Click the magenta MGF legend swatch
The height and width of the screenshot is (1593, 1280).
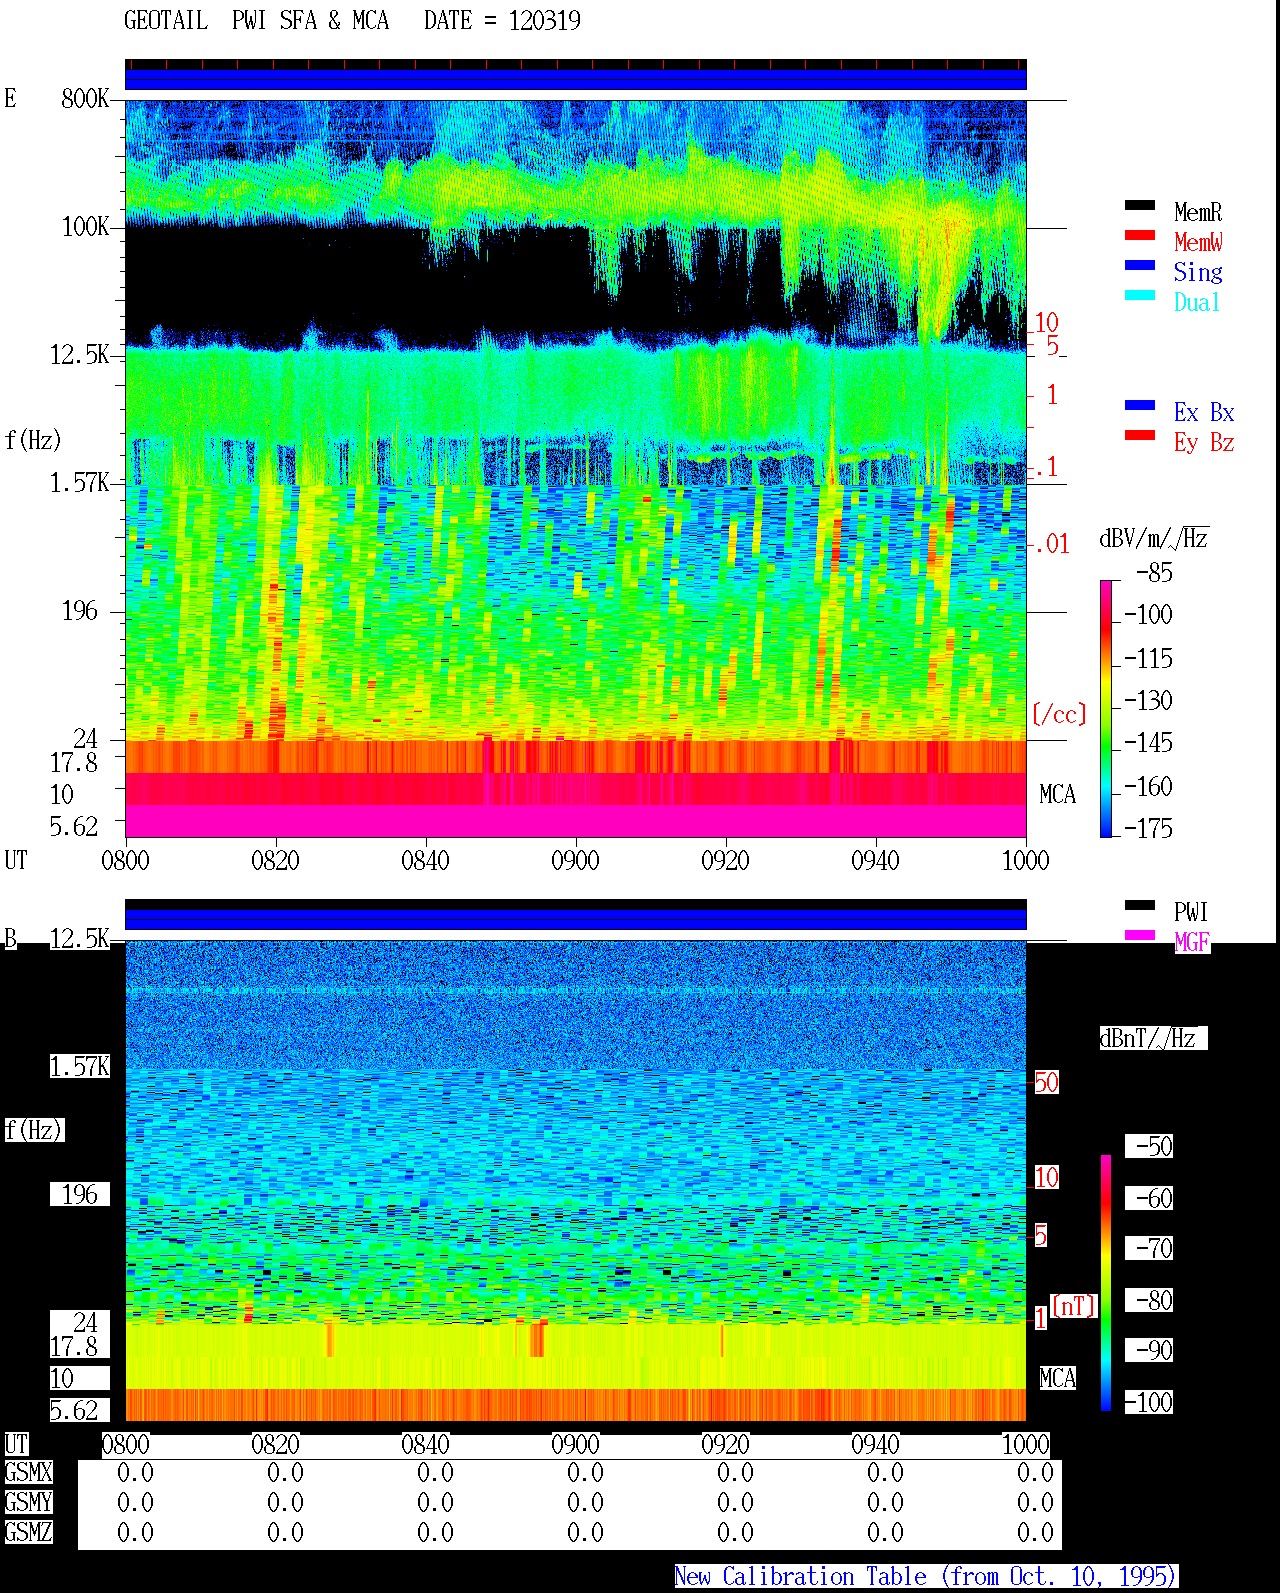[1140, 935]
